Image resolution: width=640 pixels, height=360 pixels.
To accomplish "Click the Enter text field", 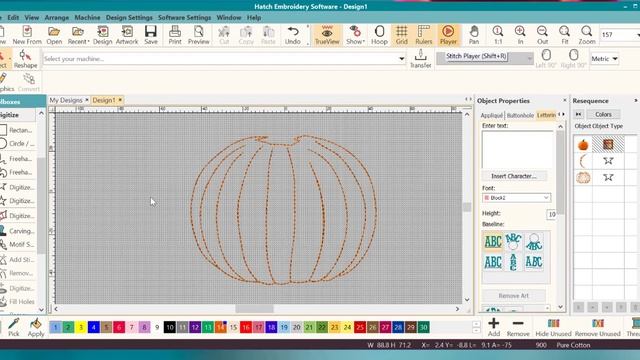I will click(x=517, y=149).
